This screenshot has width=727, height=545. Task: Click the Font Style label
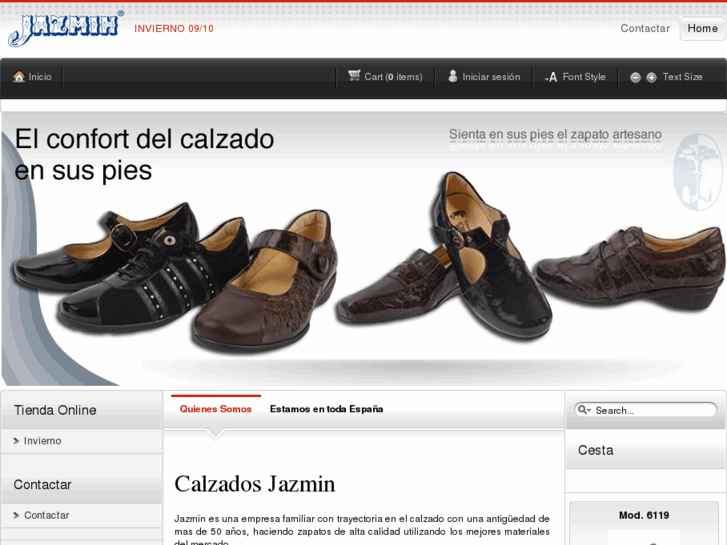click(x=584, y=77)
